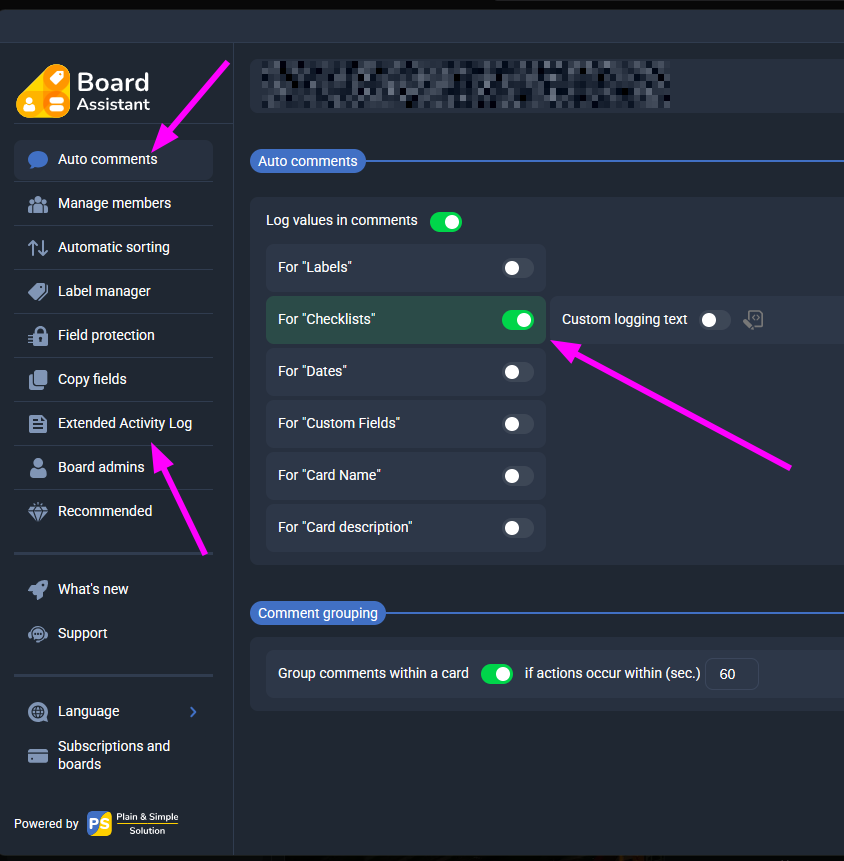Turn off the For "Checklists" toggle

tap(518, 320)
